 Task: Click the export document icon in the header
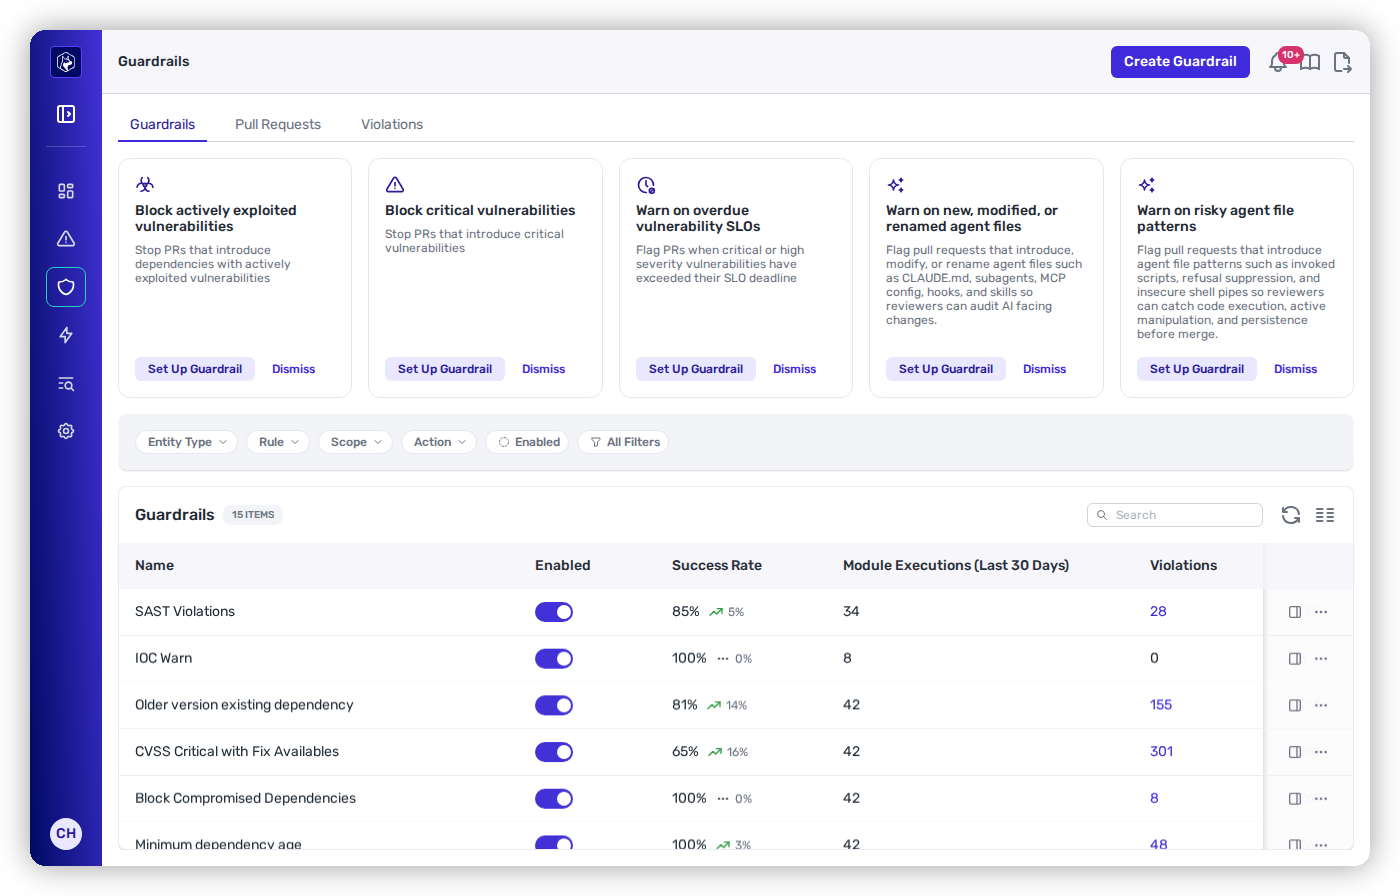point(1342,63)
